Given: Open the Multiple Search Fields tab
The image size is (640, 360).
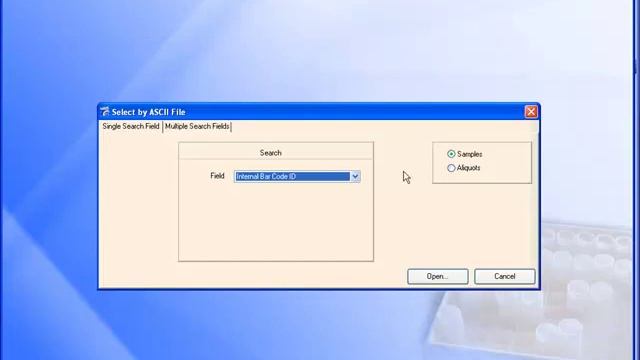Looking at the screenshot, I should point(197,127).
